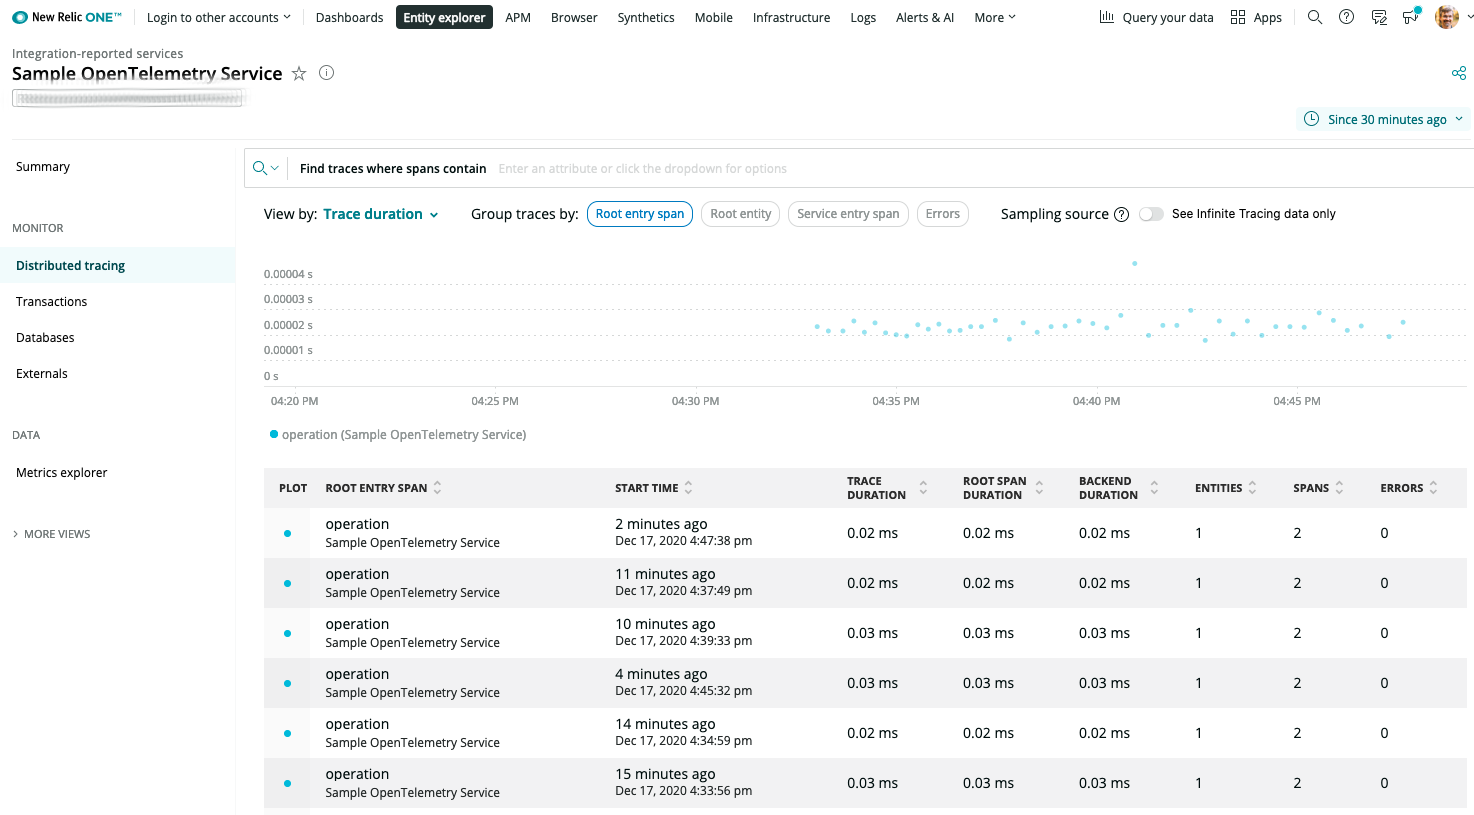Screen dimensions: 1474x815
Task: Open operation trace started 4:33:56 pm
Action: [865, 783]
